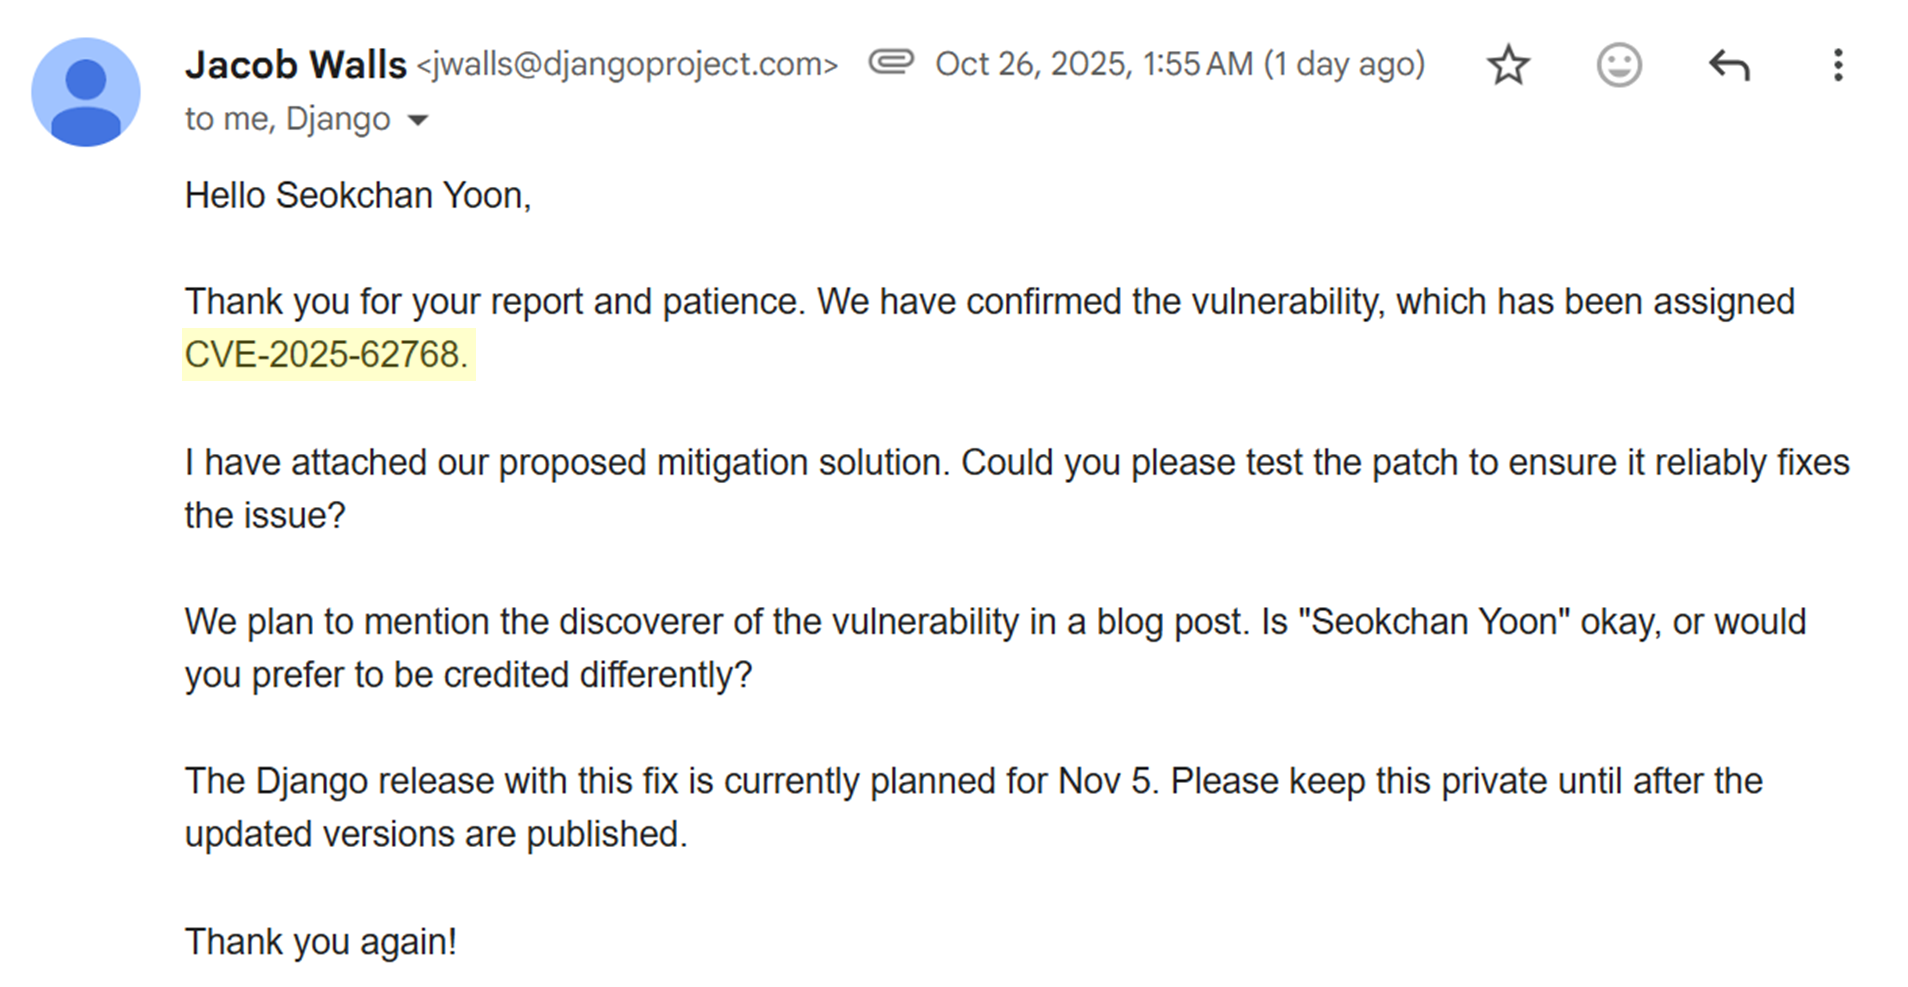Click the "Thank you again!" closing line

click(320, 942)
